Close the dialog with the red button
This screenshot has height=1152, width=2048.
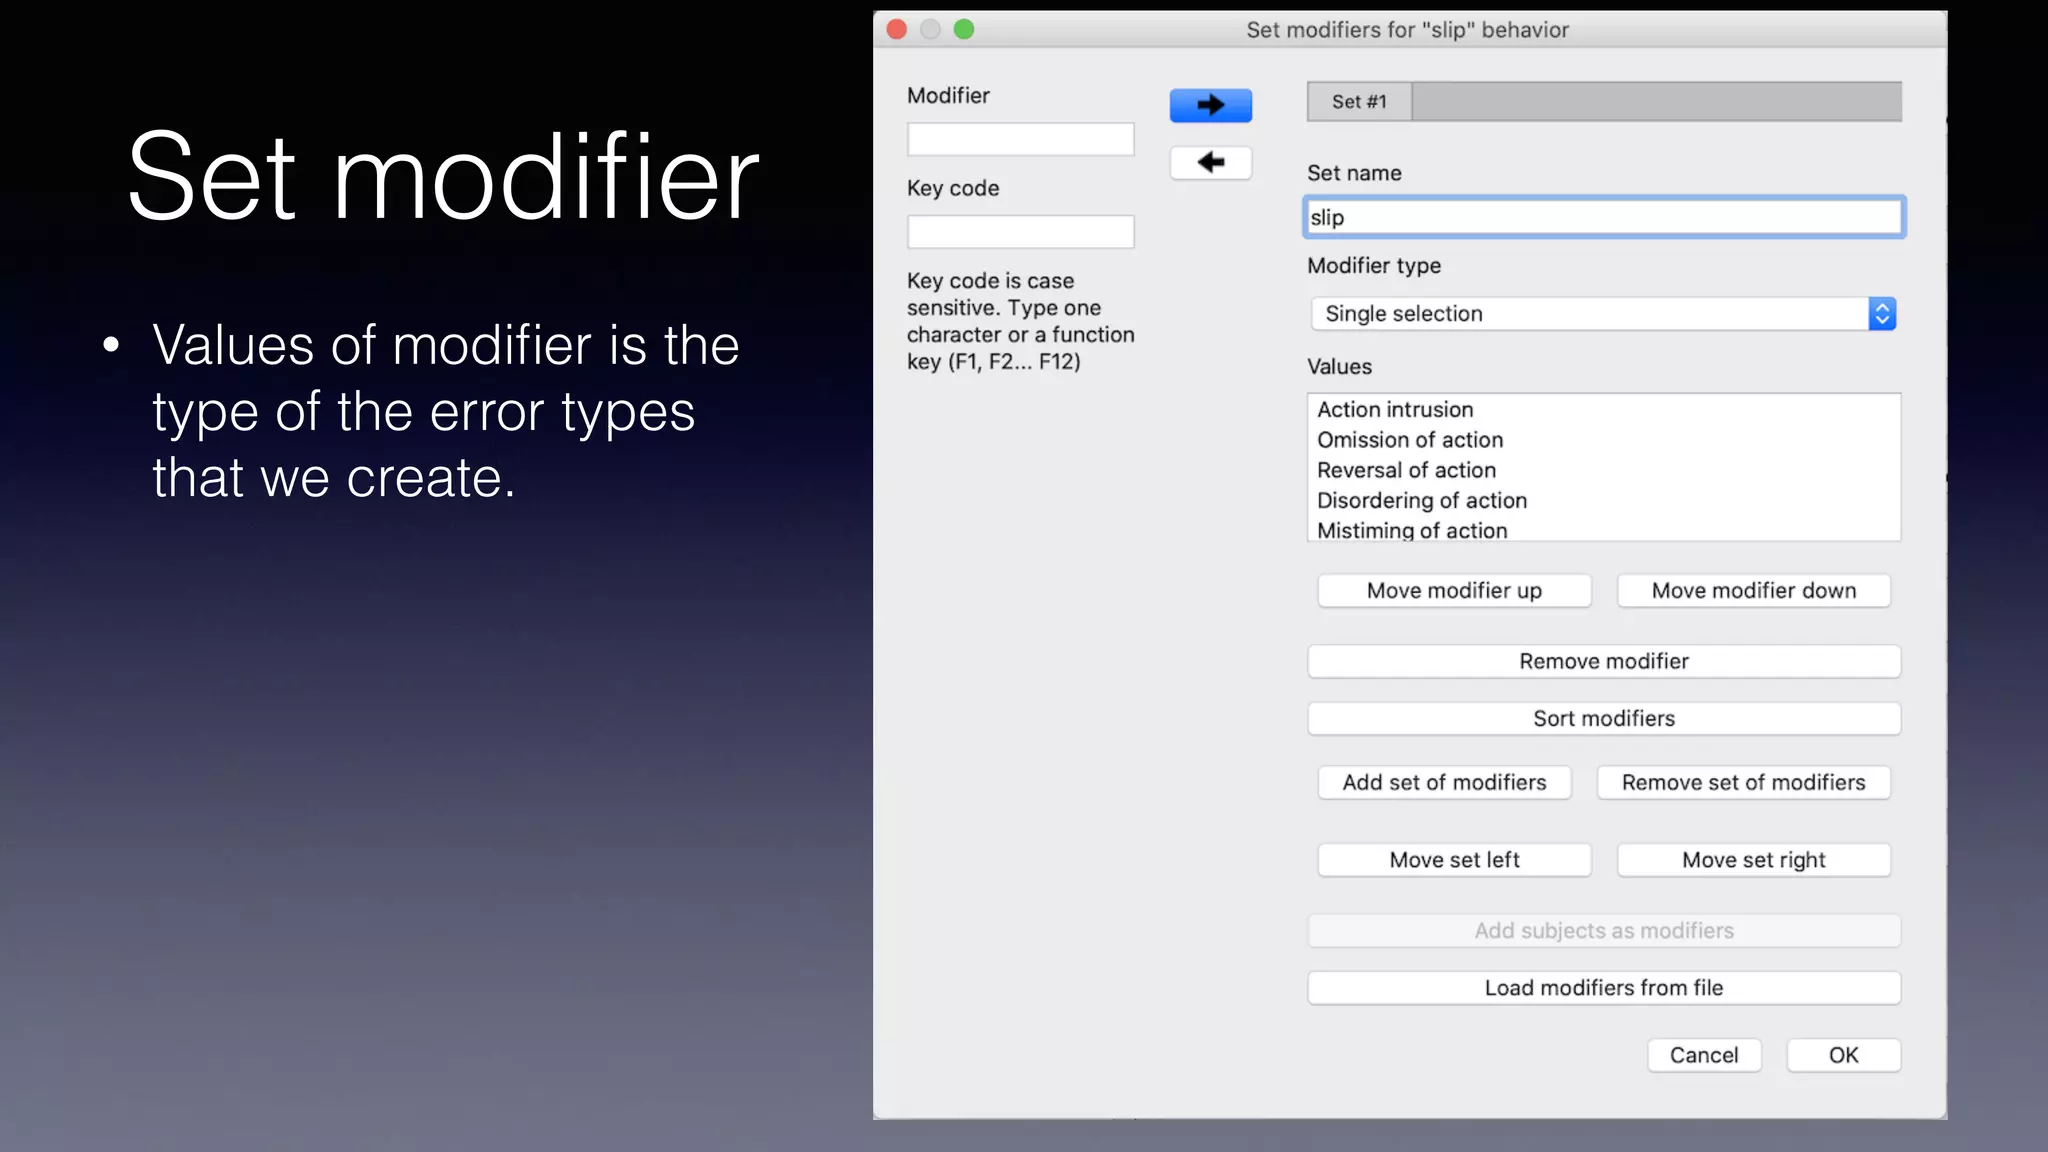pos(897,29)
